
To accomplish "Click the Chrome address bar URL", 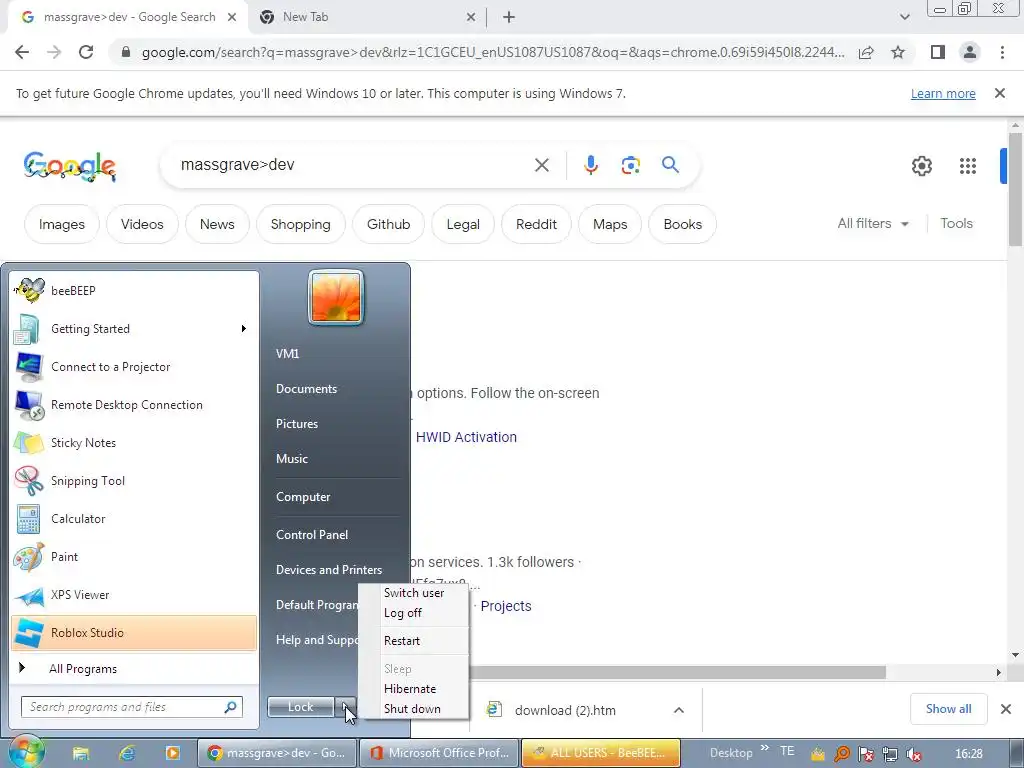I will 492,52.
